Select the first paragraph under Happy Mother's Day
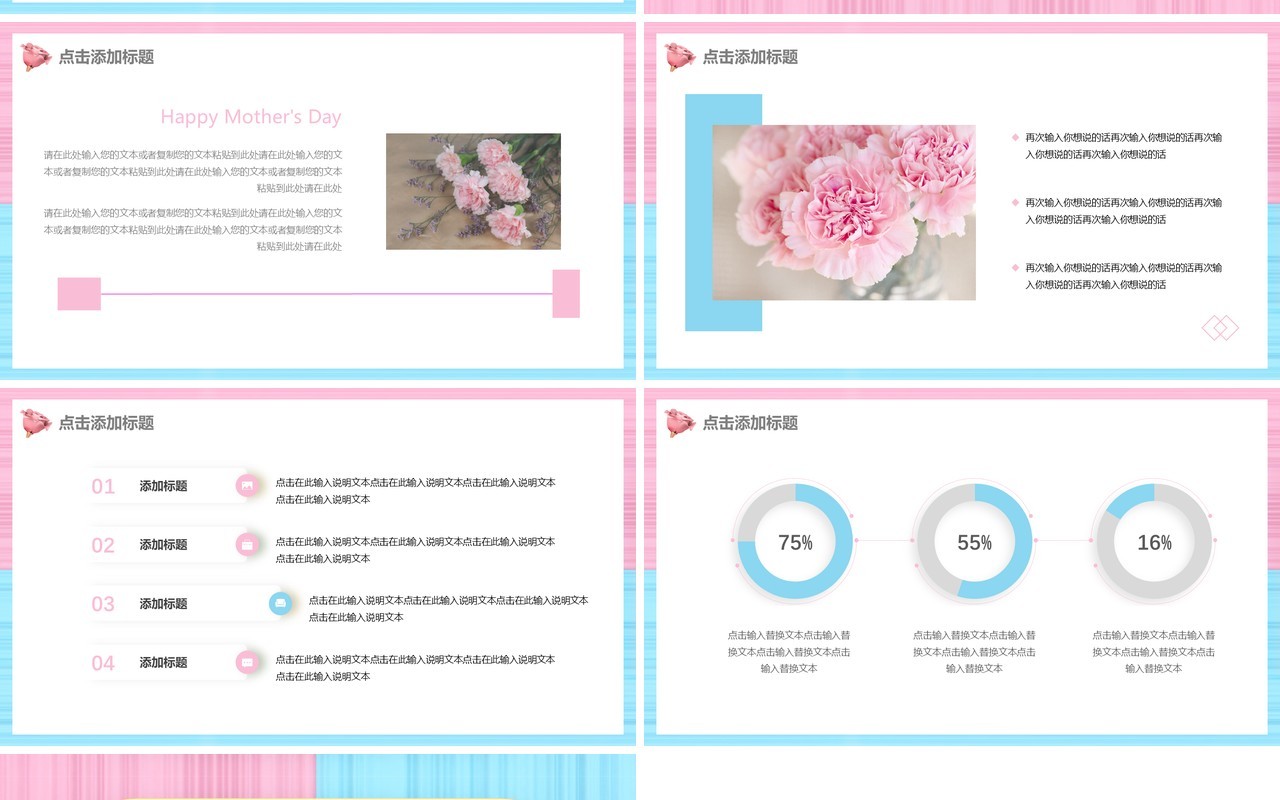Viewport: 1280px width, 800px height. (193, 171)
